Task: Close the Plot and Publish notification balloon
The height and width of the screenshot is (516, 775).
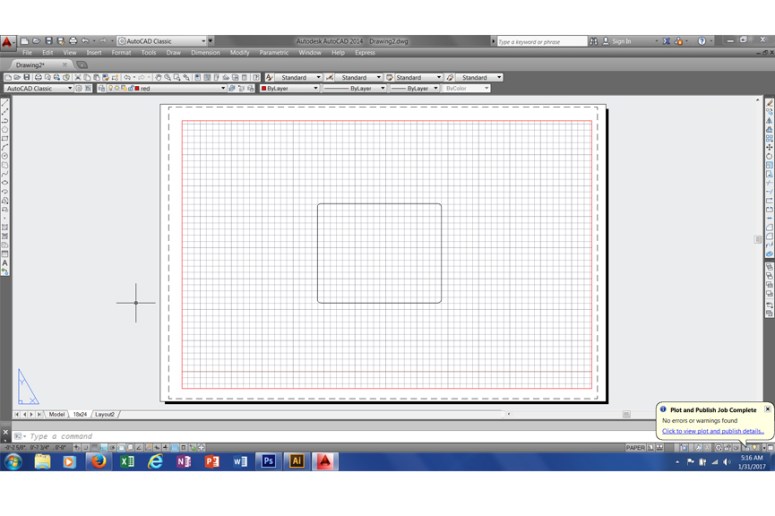Action: click(767, 409)
